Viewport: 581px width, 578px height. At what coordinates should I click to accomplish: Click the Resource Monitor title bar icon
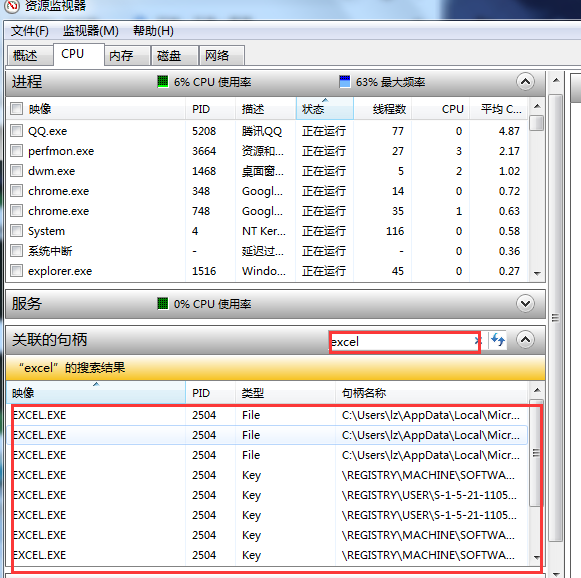tap(11, 5)
